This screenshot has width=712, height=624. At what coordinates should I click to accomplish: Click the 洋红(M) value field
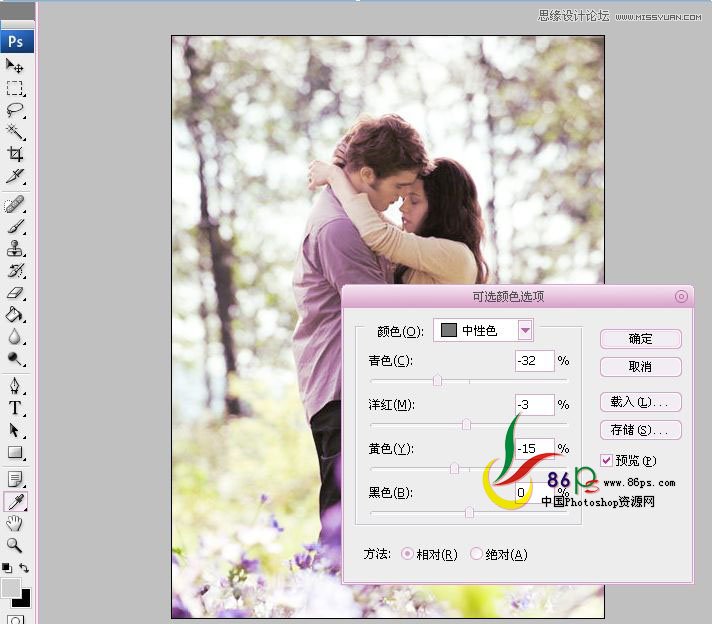(534, 404)
